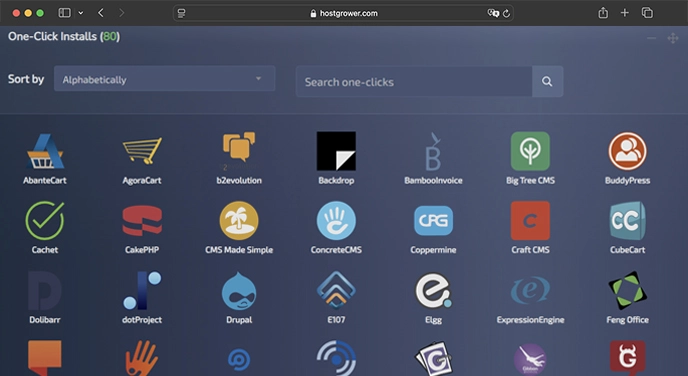Screen dimensions: 688x376
Task: Select the Craft CMS icon
Action: coord(530,221)
